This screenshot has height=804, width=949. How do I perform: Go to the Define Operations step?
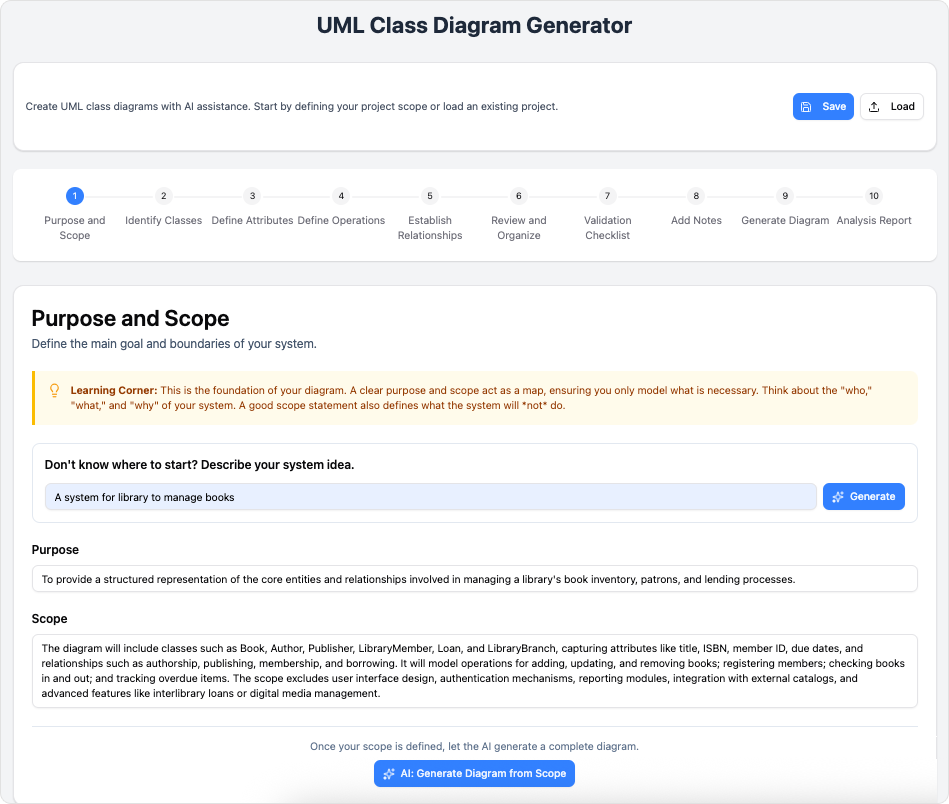pyautogui.click(x=340, y=196)
